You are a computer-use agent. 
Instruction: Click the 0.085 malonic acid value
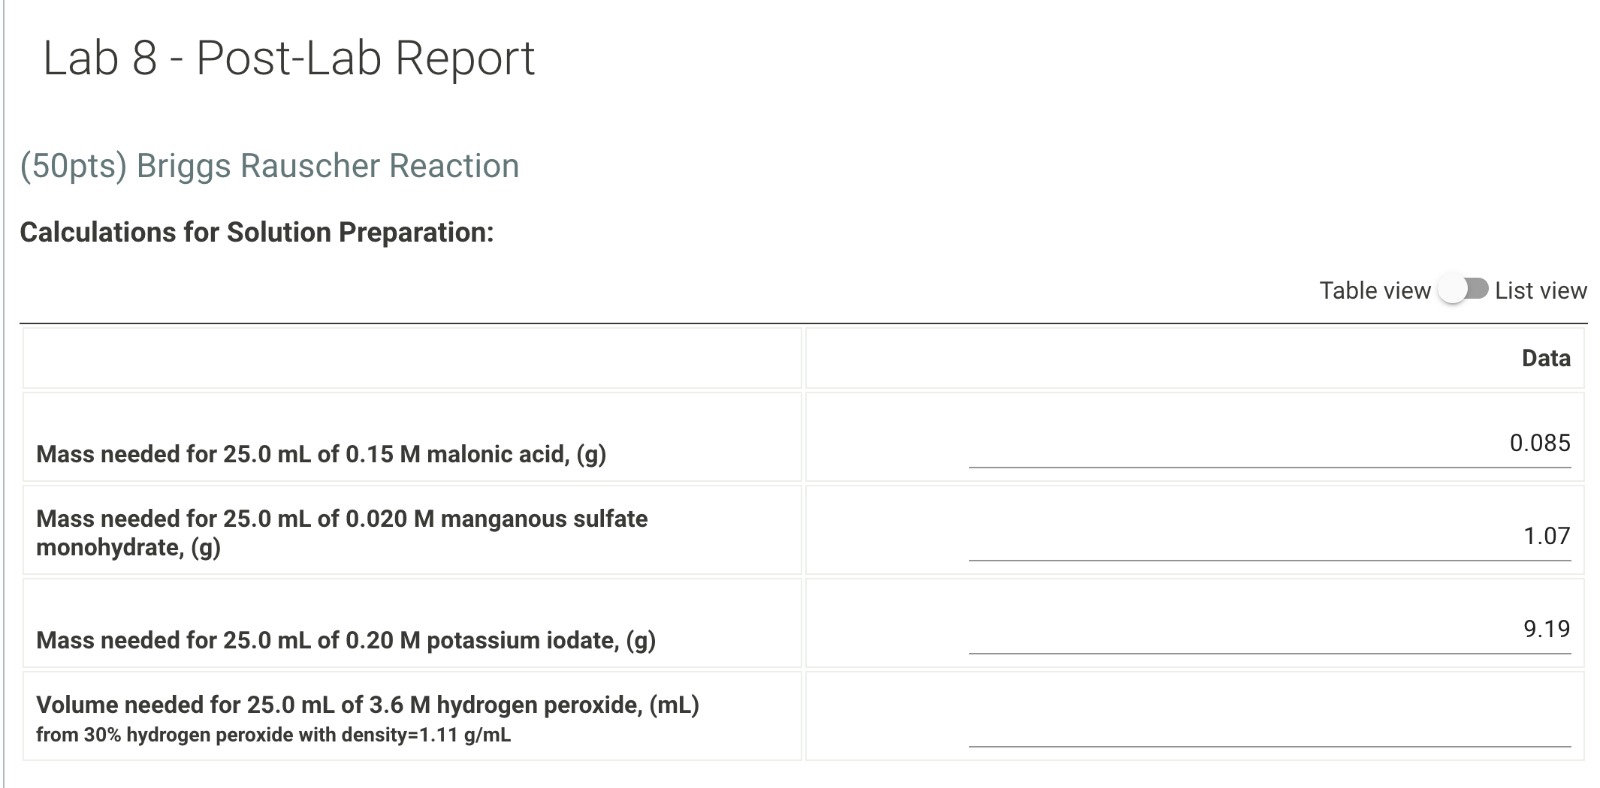[x=1539, y=443]
